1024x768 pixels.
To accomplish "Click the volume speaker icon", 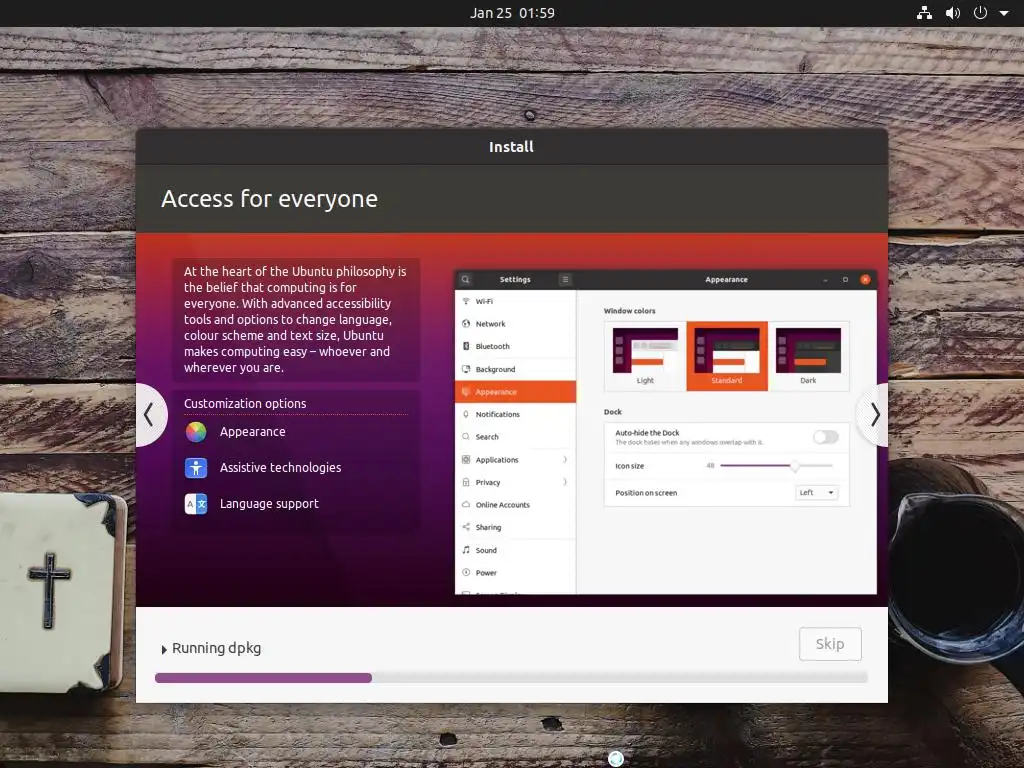I will 953,13.
